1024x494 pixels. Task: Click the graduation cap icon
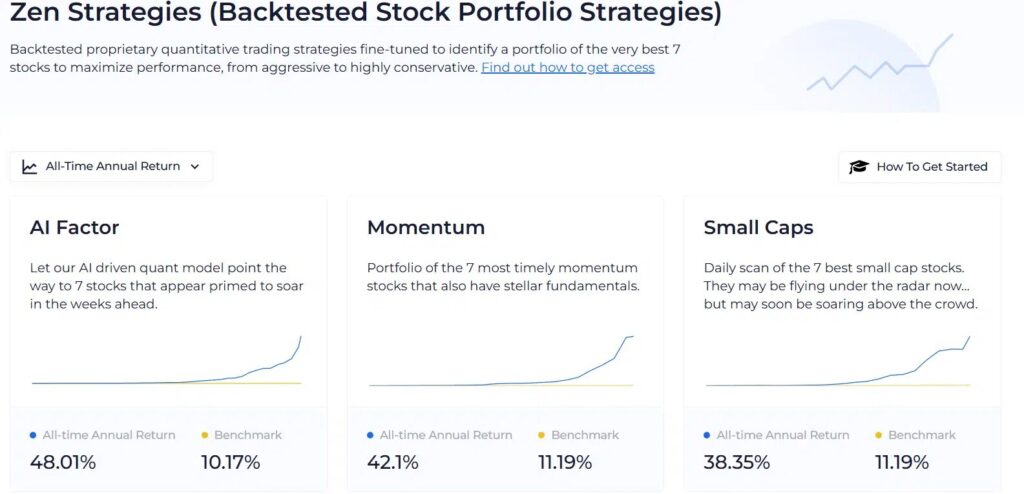click(x=859, y=167)
